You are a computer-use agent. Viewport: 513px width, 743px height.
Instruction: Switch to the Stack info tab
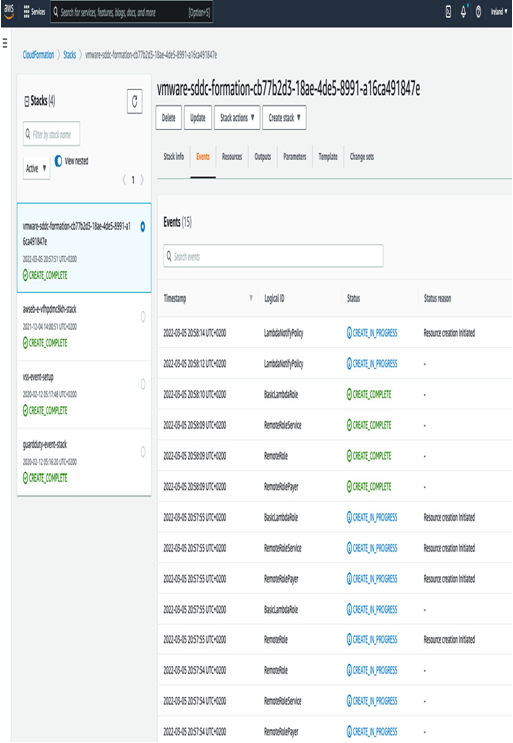point(173,156)
